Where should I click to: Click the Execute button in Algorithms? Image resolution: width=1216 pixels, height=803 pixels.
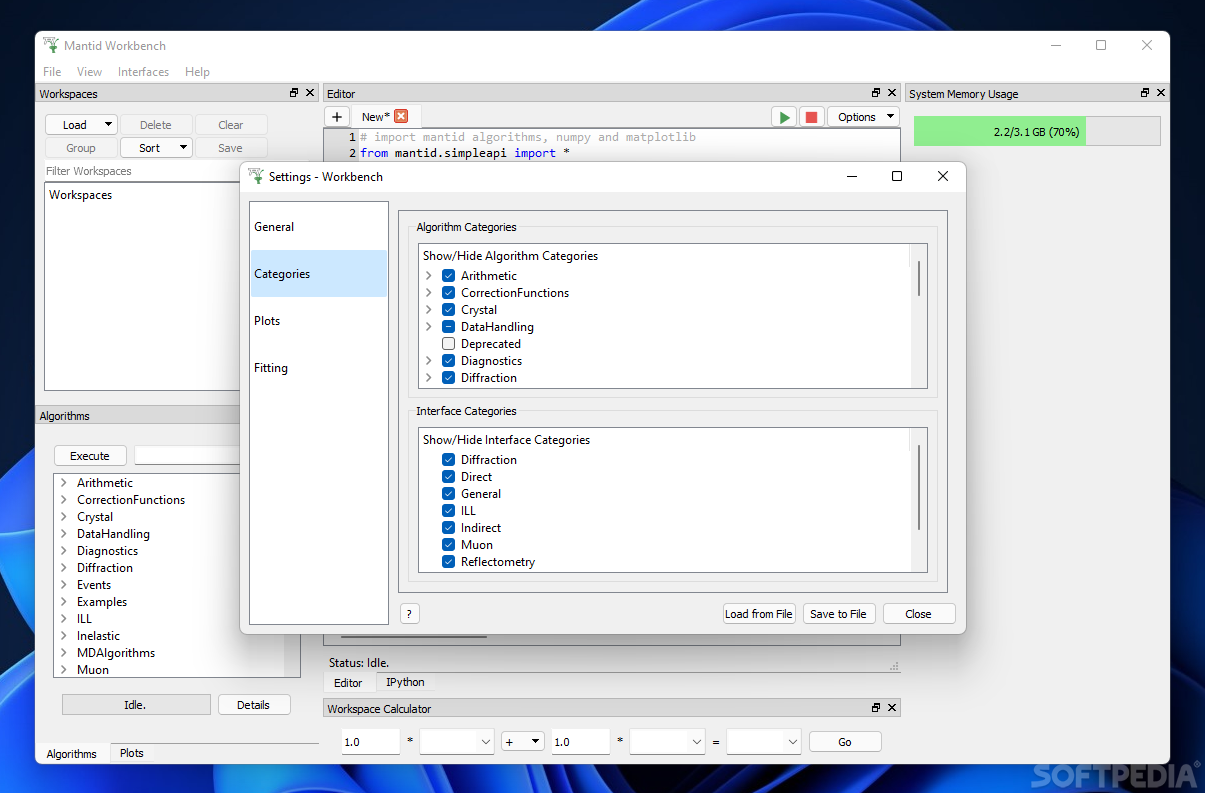pos(90,456)
